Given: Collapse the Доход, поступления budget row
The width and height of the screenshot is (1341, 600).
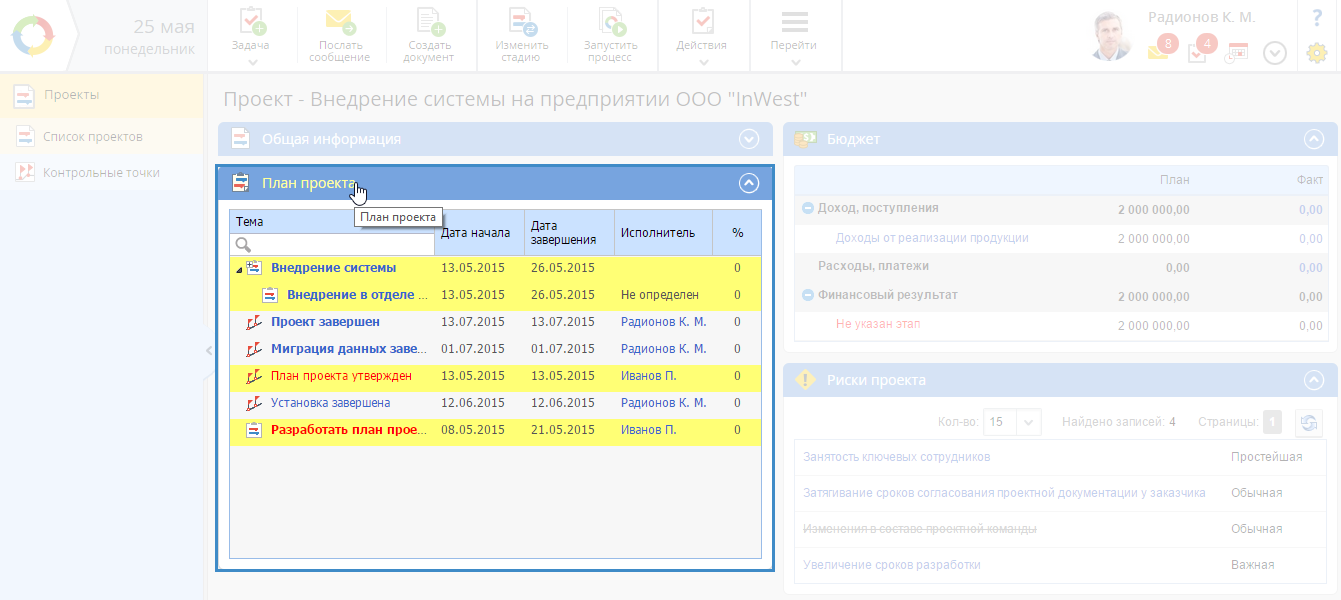Looking at the screenshot, I should (x=808, y=208).
